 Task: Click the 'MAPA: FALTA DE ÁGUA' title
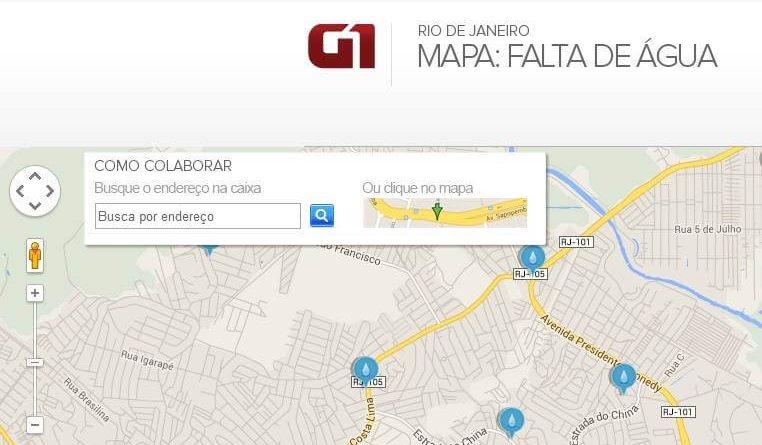point(567,56)
